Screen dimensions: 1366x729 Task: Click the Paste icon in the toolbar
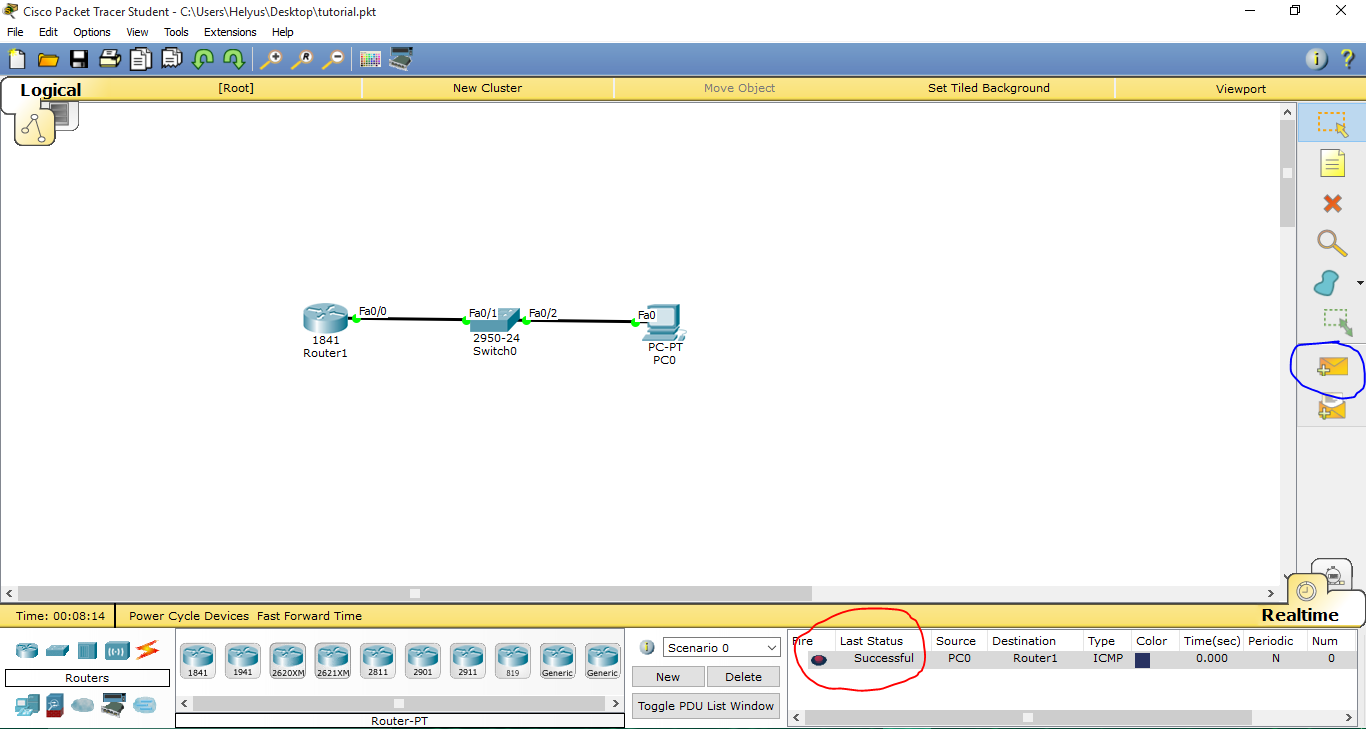(x=171, y=59)
